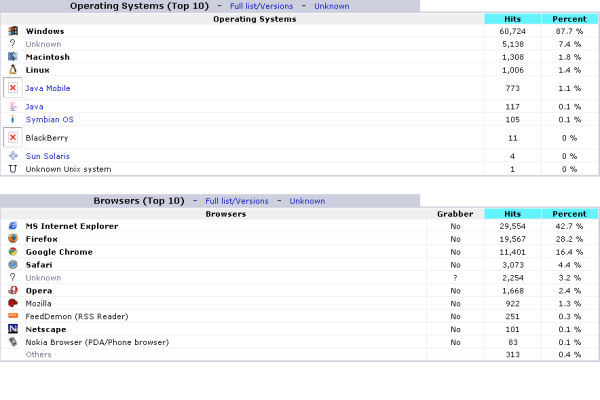Screen dimensions: 600x400
Task: Click the FeedDemon RSS Reader icon
Action: tap(13, 316)
